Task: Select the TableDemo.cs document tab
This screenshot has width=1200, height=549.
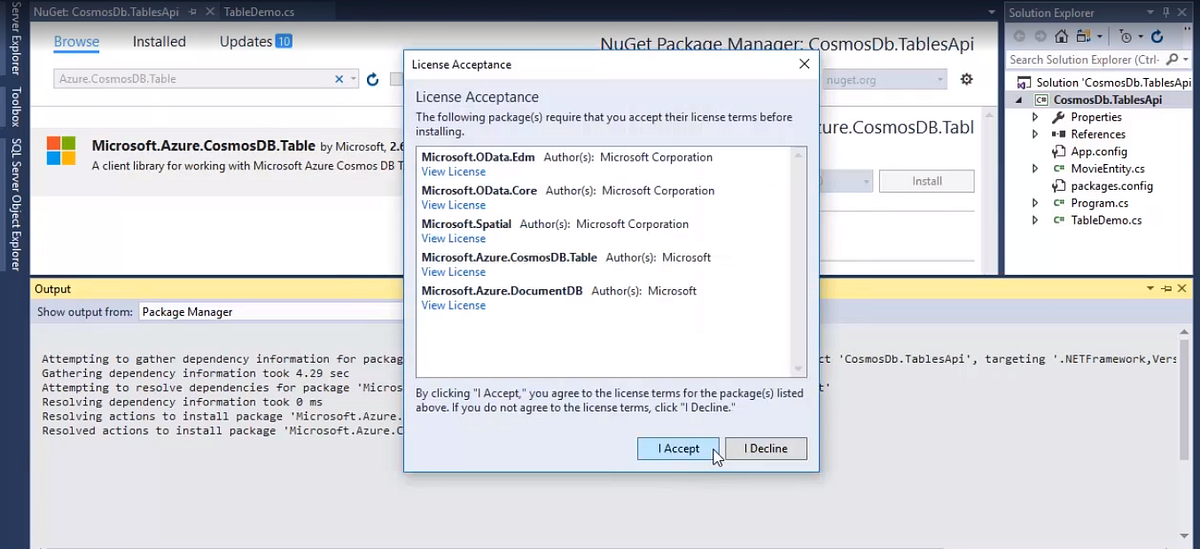Action: point(257,10)
